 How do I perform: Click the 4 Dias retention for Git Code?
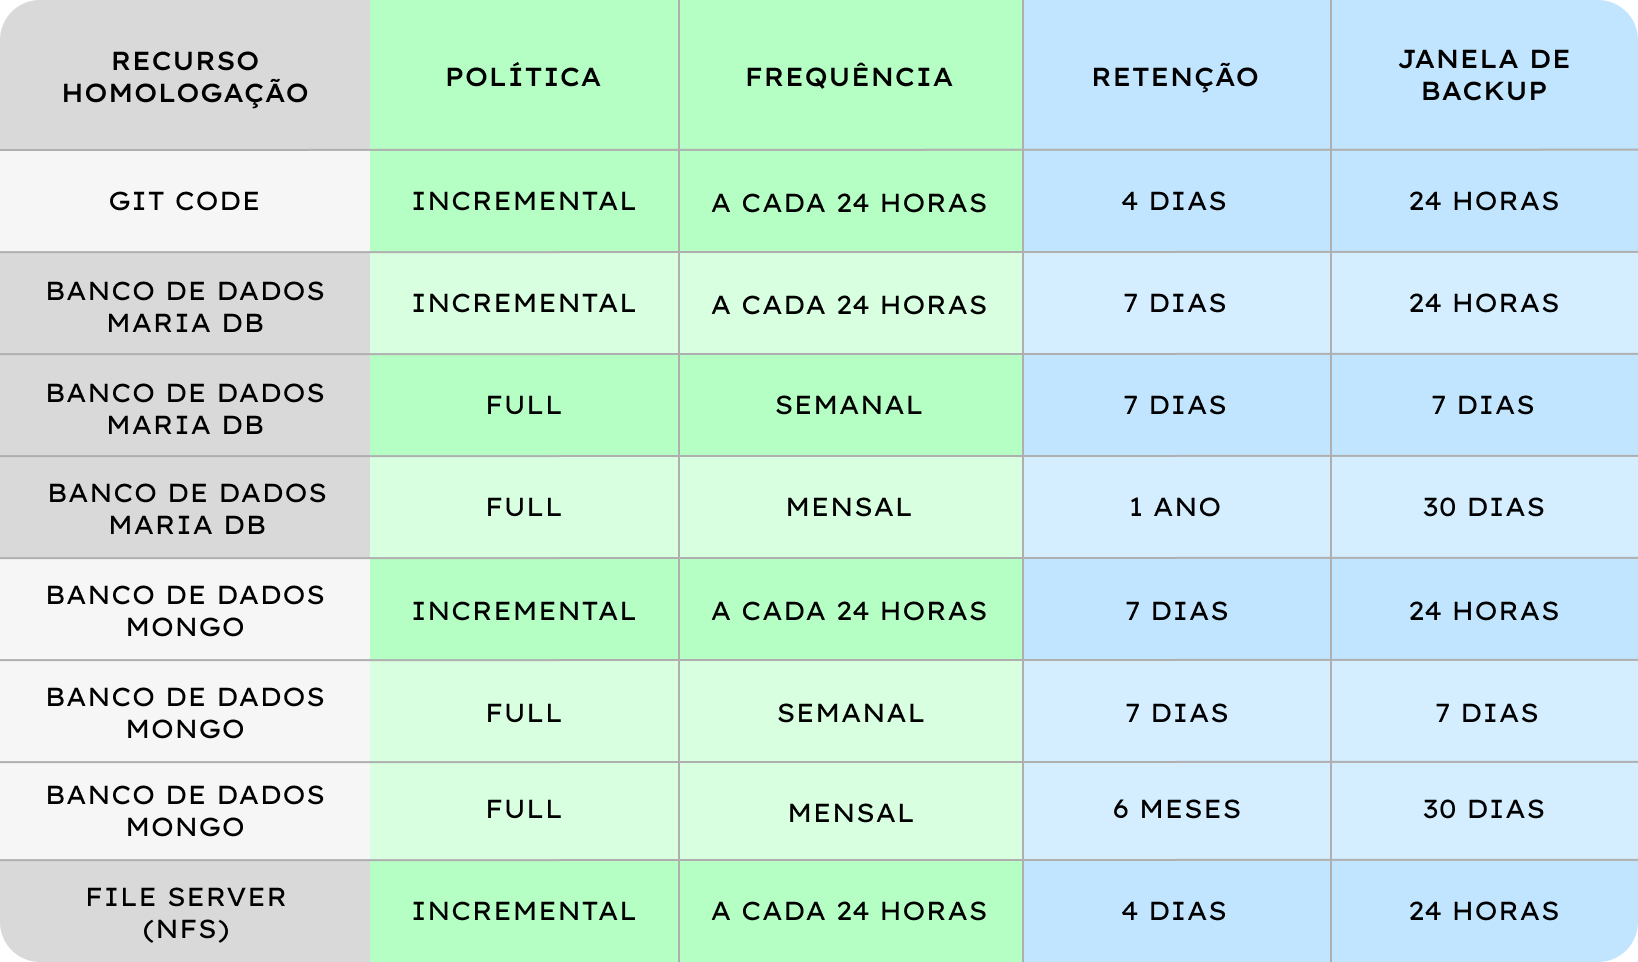tap(1176, 201)
